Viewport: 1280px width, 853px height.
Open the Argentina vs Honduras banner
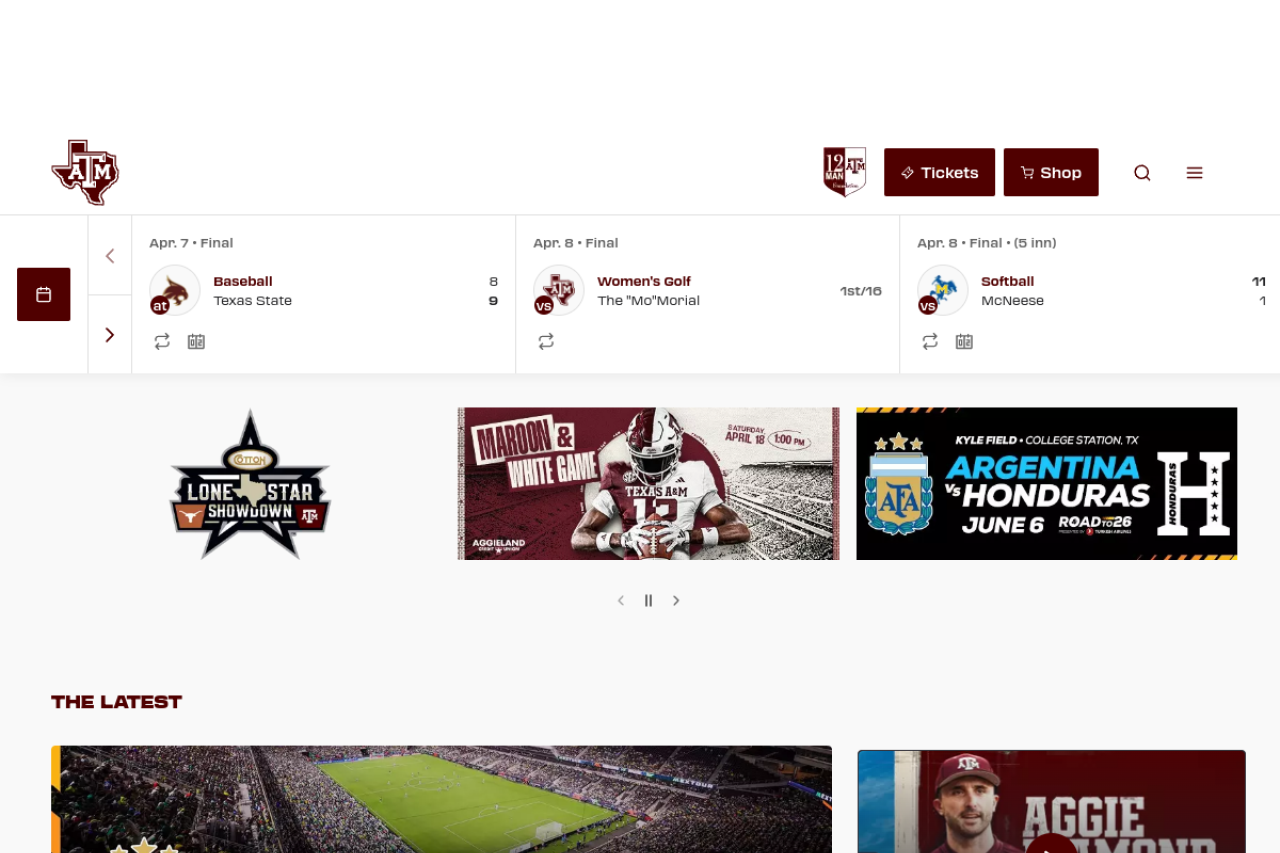pos(1047,483)
